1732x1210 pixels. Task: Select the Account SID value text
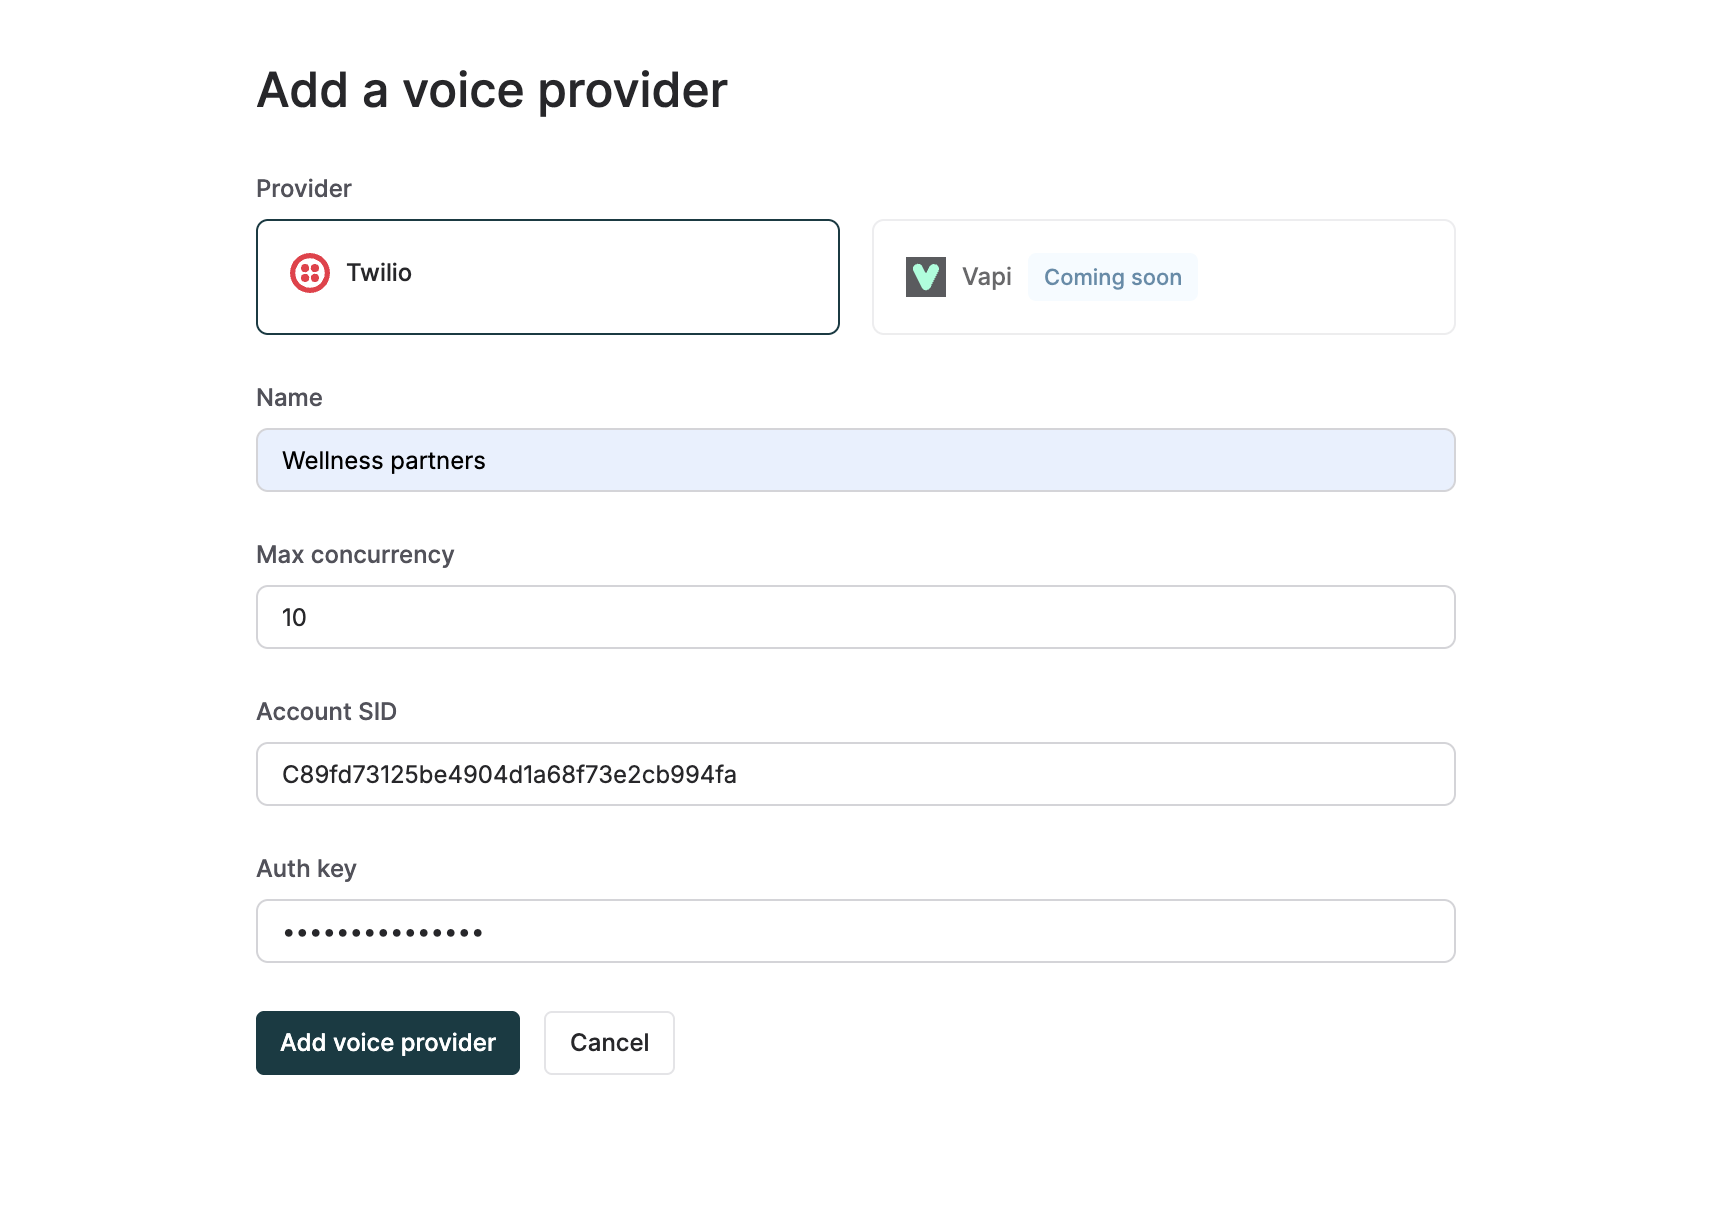509,773
